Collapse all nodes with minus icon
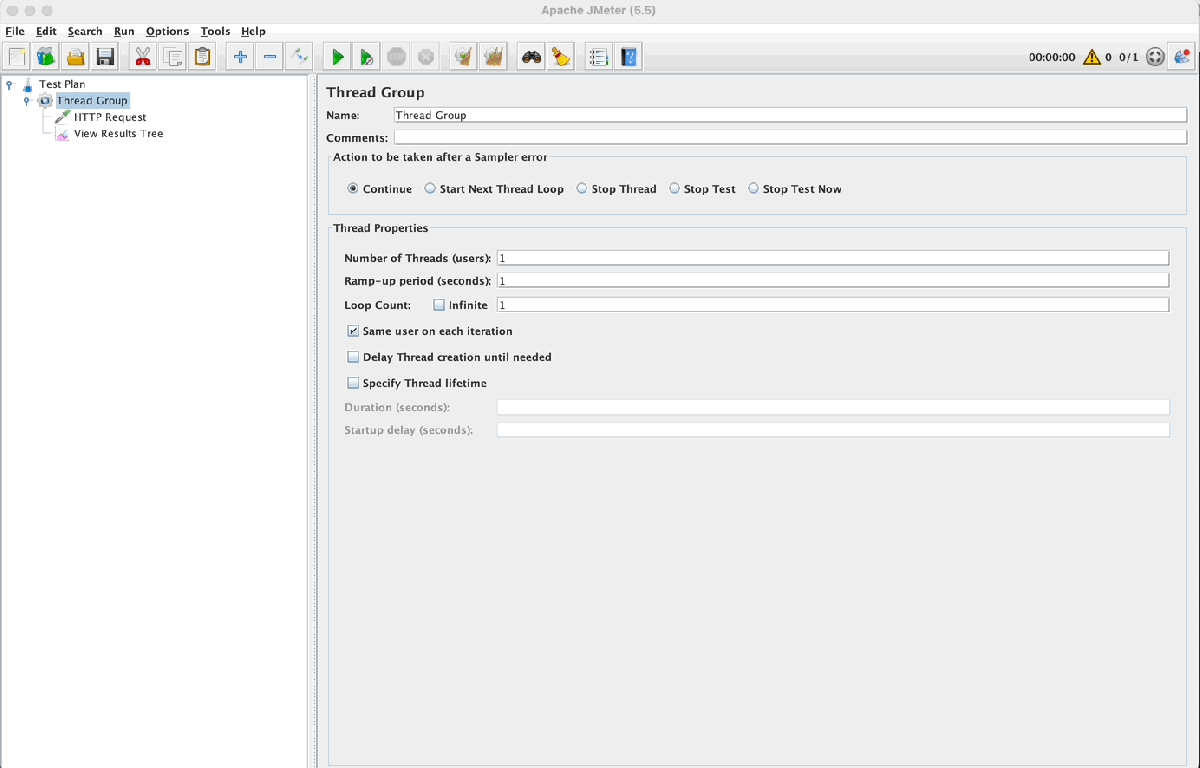 tap(270, 57)
